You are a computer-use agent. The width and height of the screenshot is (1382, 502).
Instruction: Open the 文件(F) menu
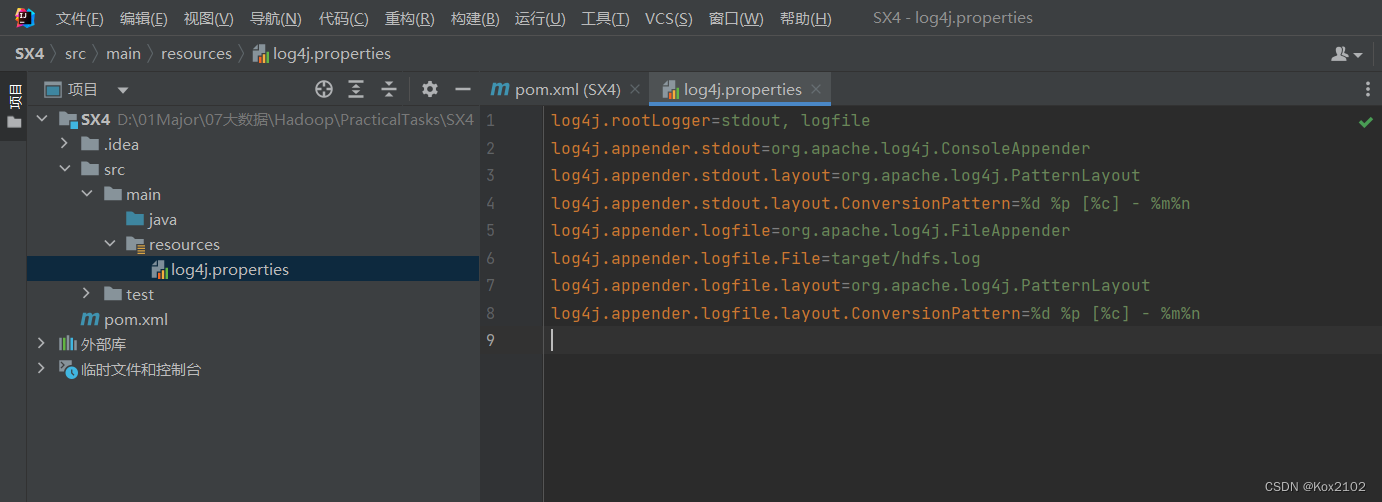point(79,19)
